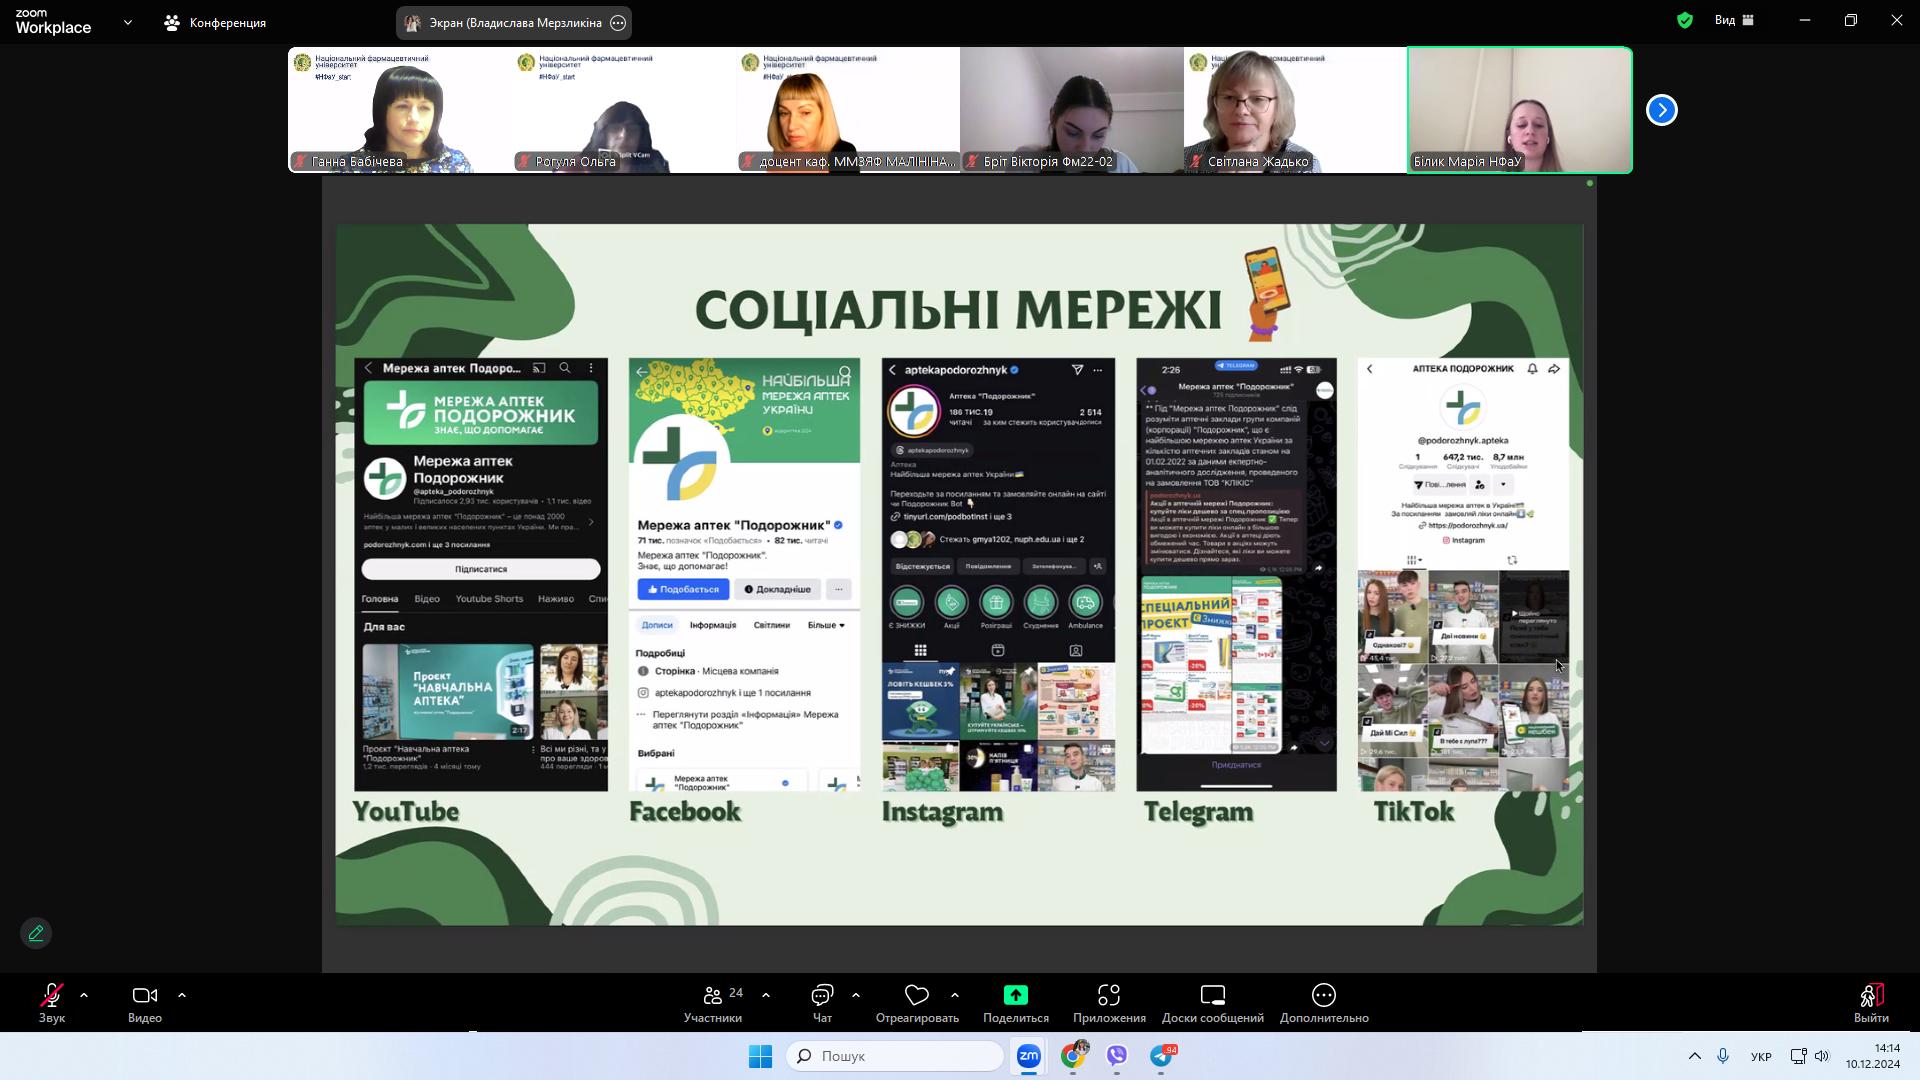
Task: Open Zoom Workplace dropdown arrow
Action: tap(127, 22)
